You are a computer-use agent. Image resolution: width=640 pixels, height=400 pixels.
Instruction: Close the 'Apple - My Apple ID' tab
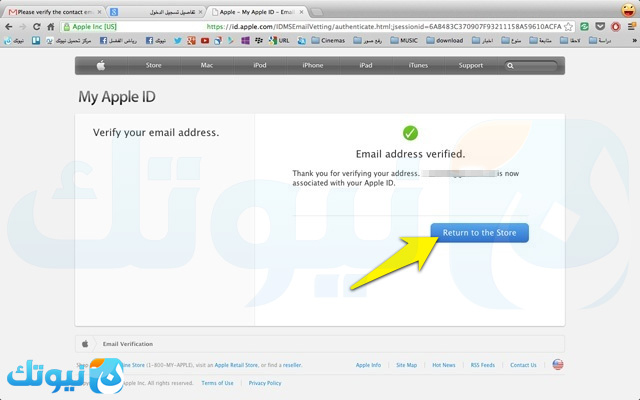(302, 12)
